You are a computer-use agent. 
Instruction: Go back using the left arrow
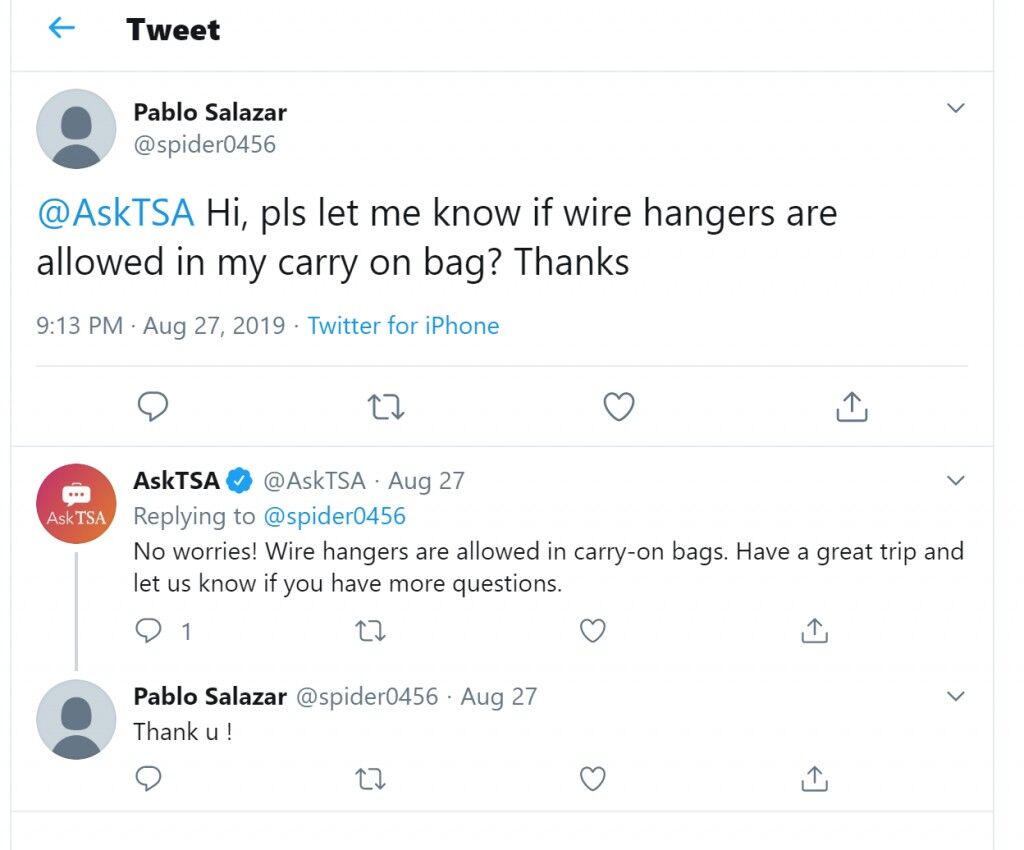click(x=62, y=27)
